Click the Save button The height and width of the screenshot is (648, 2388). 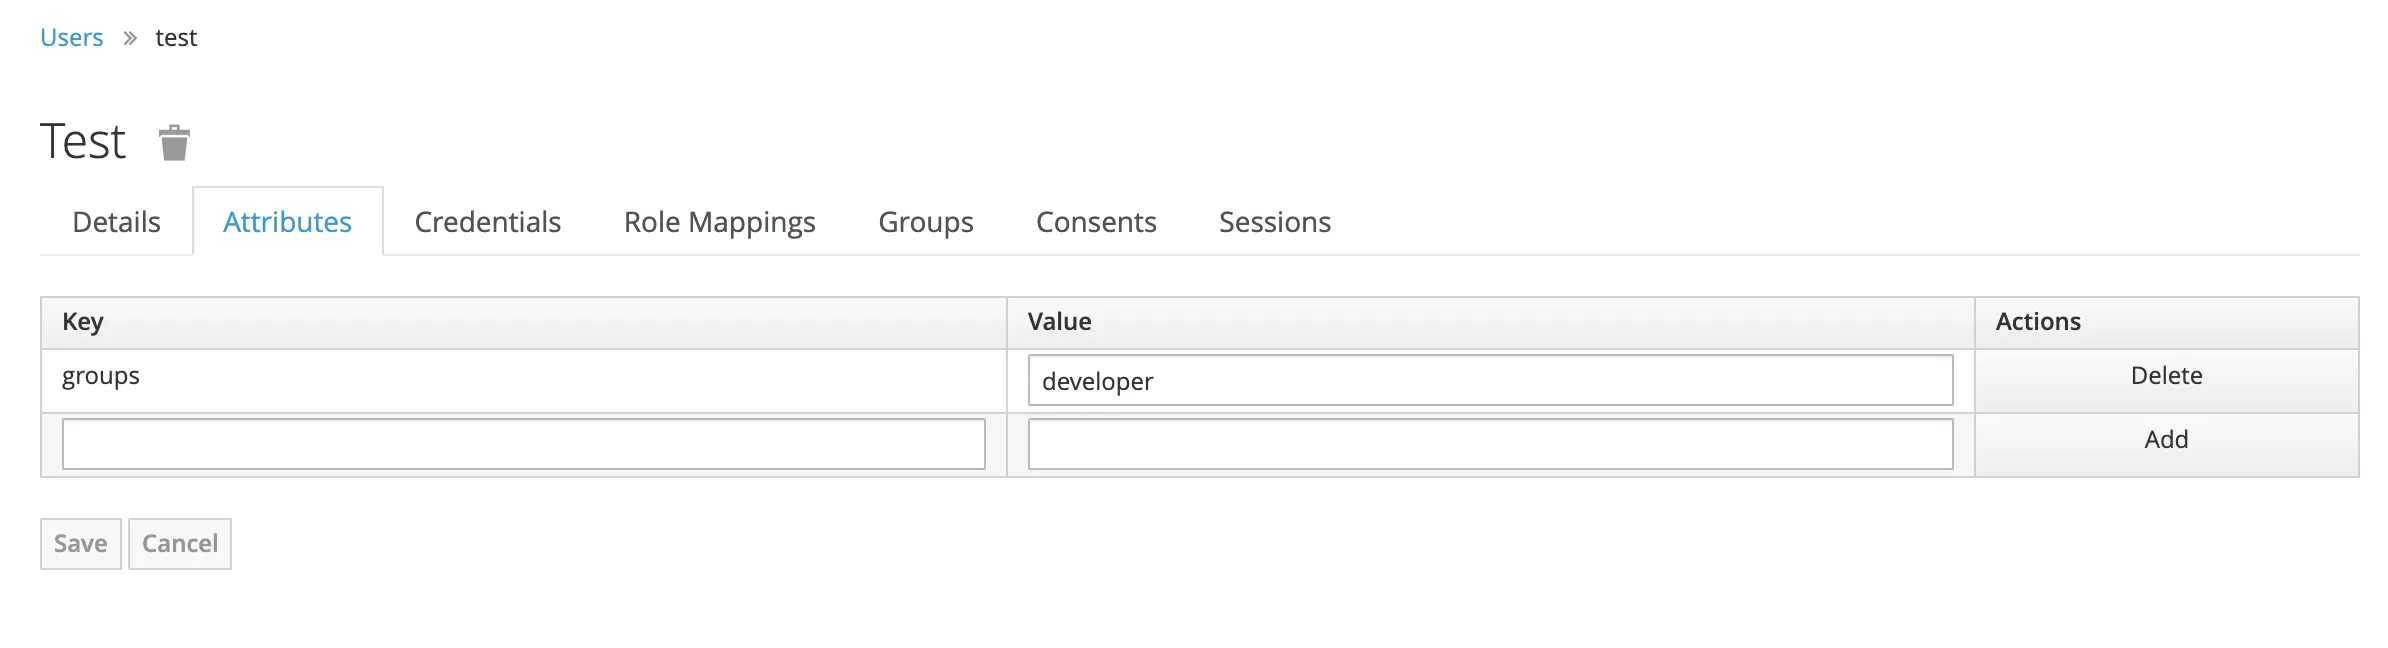(81, 544)
